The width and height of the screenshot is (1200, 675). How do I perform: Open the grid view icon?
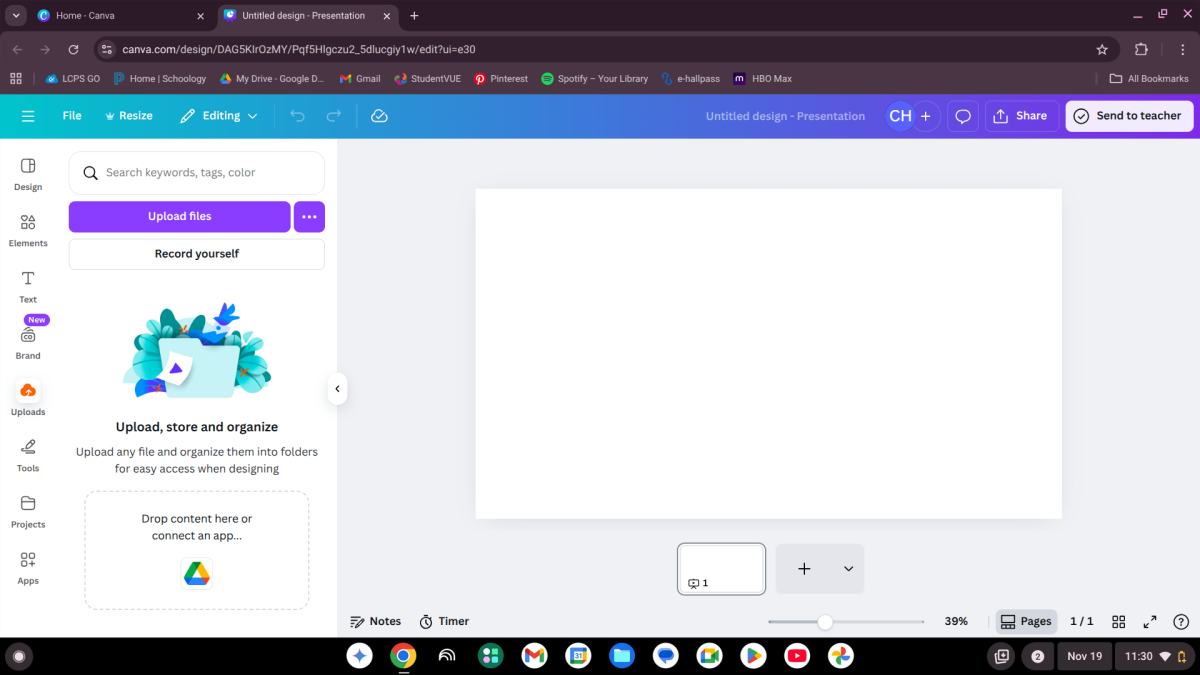click(1119, 621)
